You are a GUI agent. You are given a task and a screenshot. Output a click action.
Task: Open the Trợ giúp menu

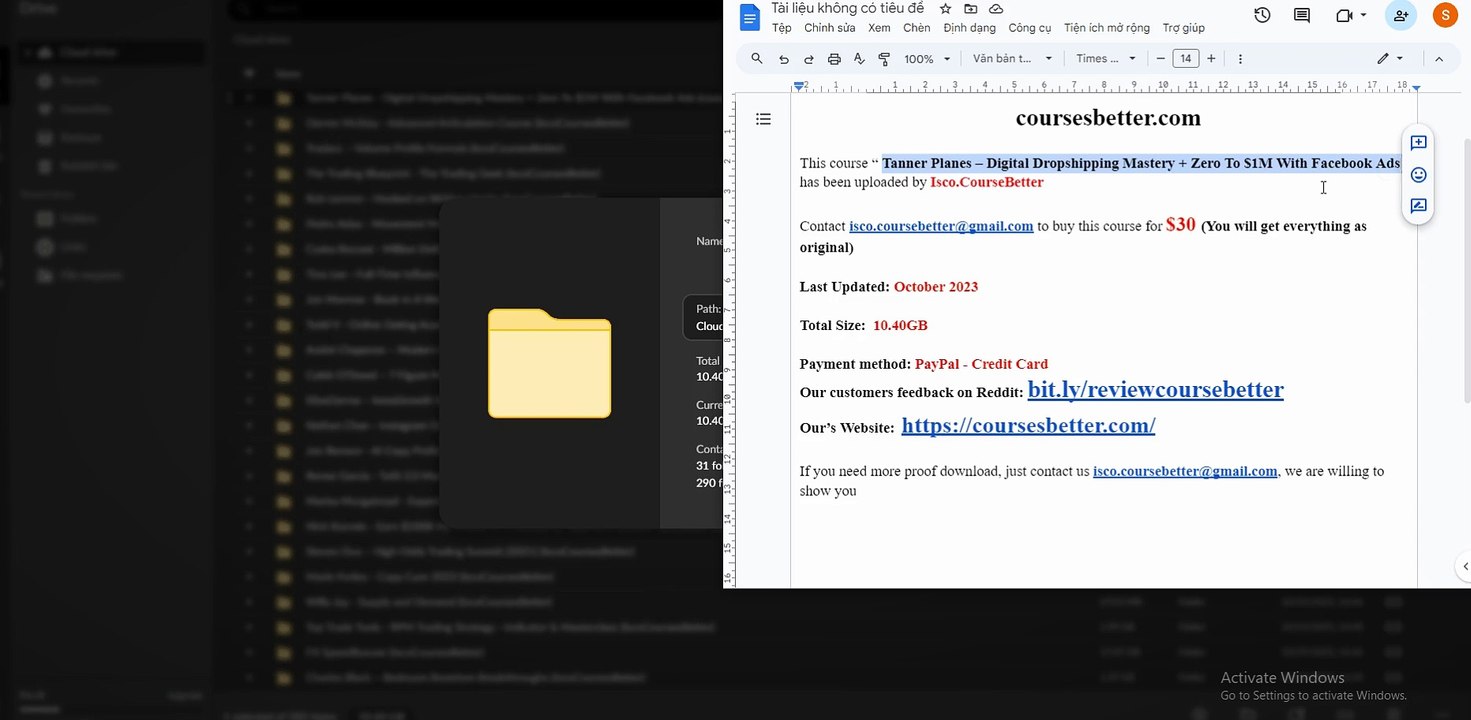pos(1184,28)
